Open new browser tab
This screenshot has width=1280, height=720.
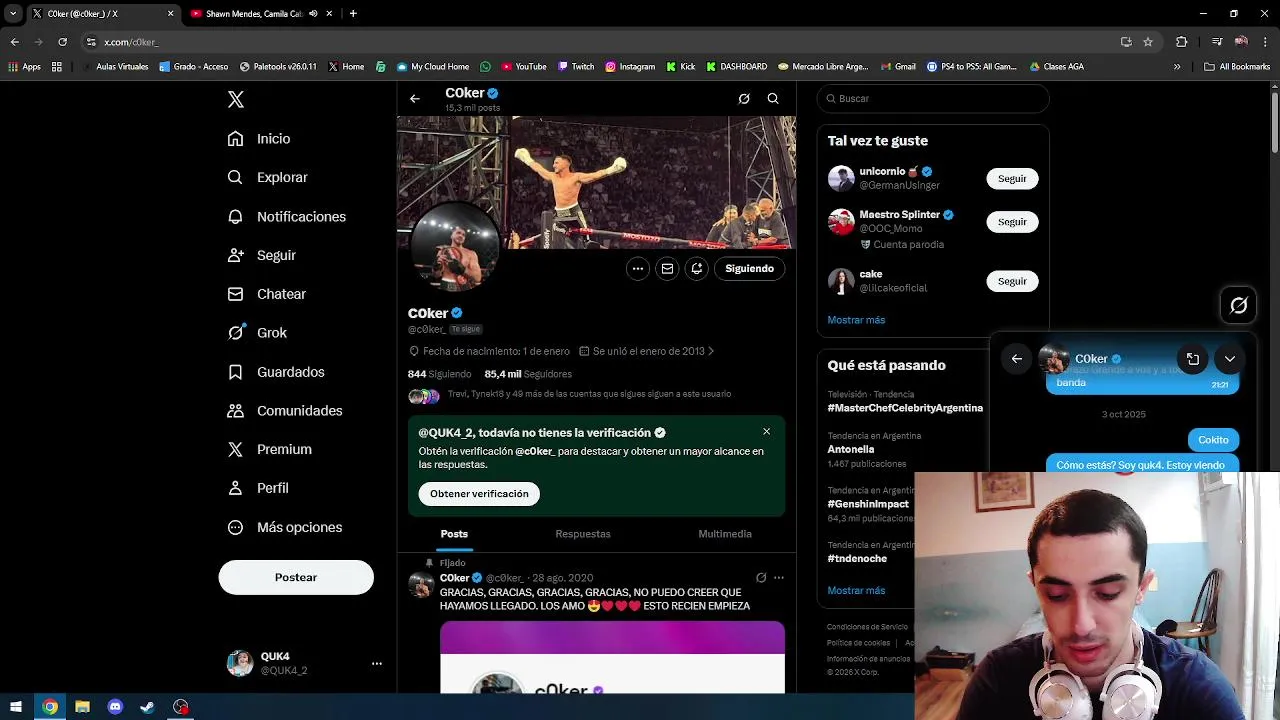click(x=353, y=13)
